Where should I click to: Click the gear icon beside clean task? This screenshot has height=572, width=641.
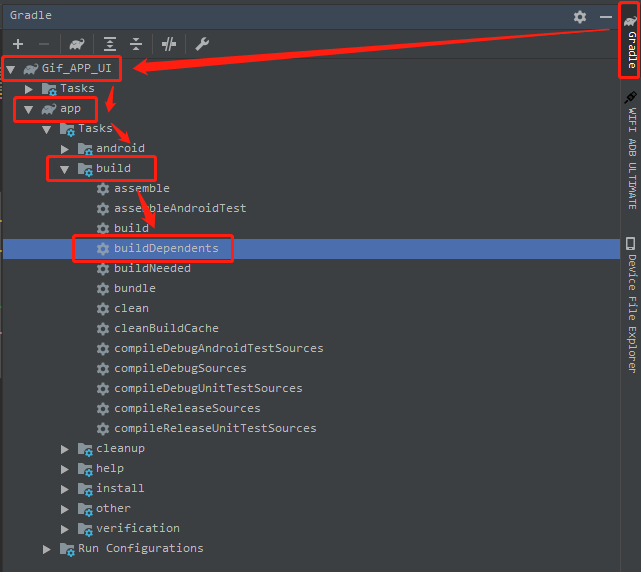(x=103, y=309)
